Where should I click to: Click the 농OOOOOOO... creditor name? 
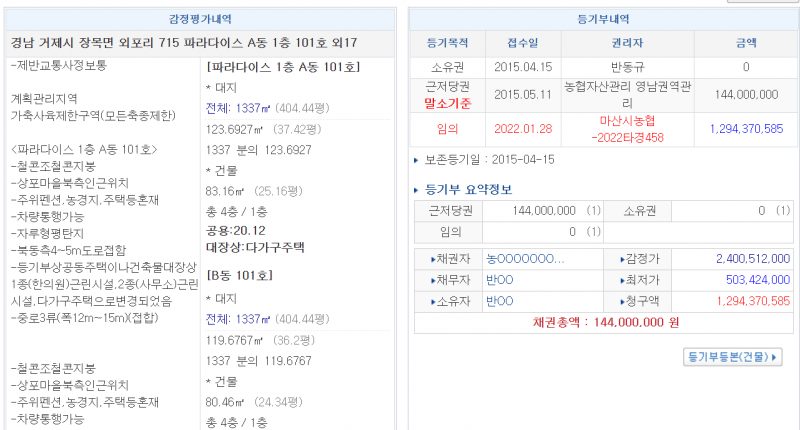click(x=524, y=259)
